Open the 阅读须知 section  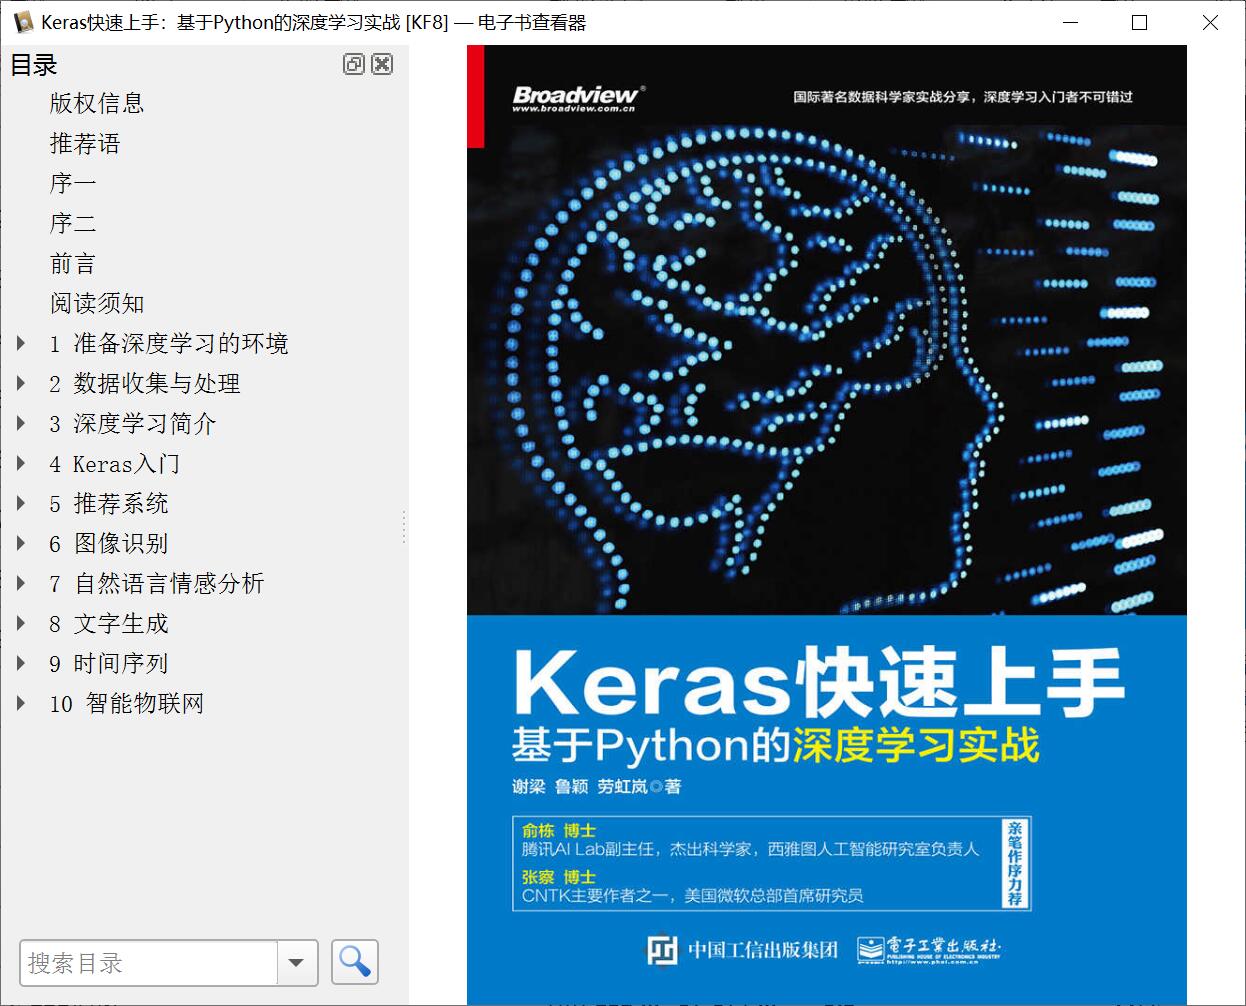(x=96, y=303)
